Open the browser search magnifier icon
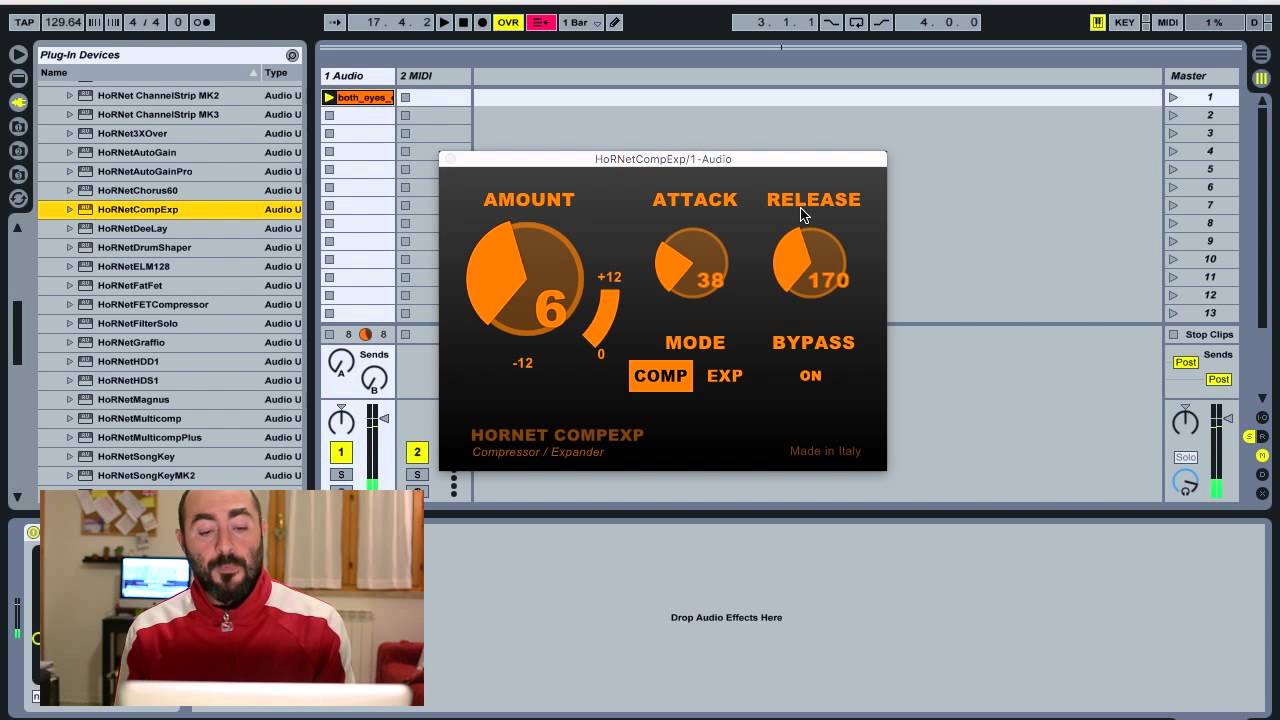The width and height of the screenshot is (1280, 720). click(292, 55)
